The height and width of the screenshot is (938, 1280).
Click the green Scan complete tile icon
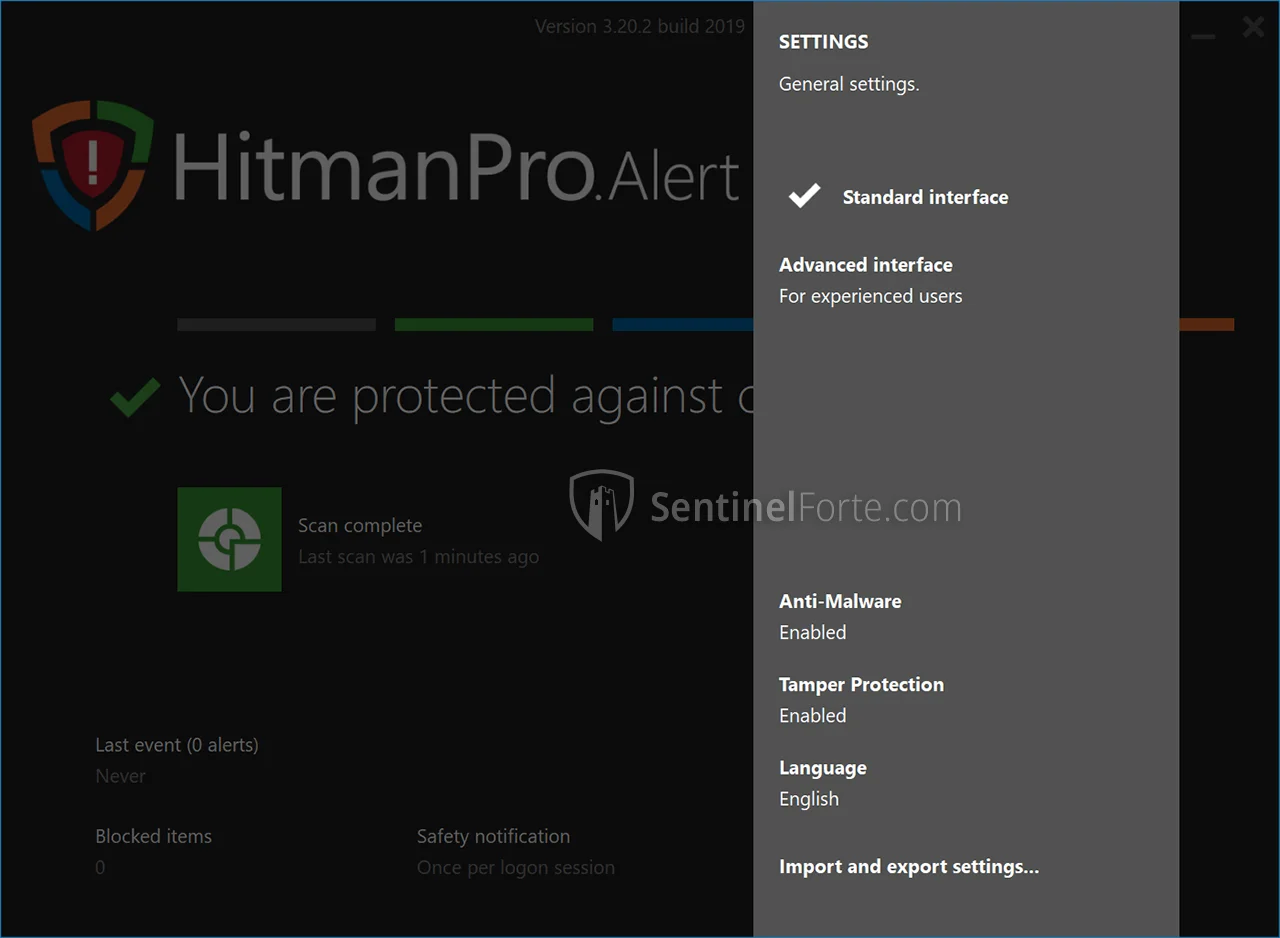point(229,539)
